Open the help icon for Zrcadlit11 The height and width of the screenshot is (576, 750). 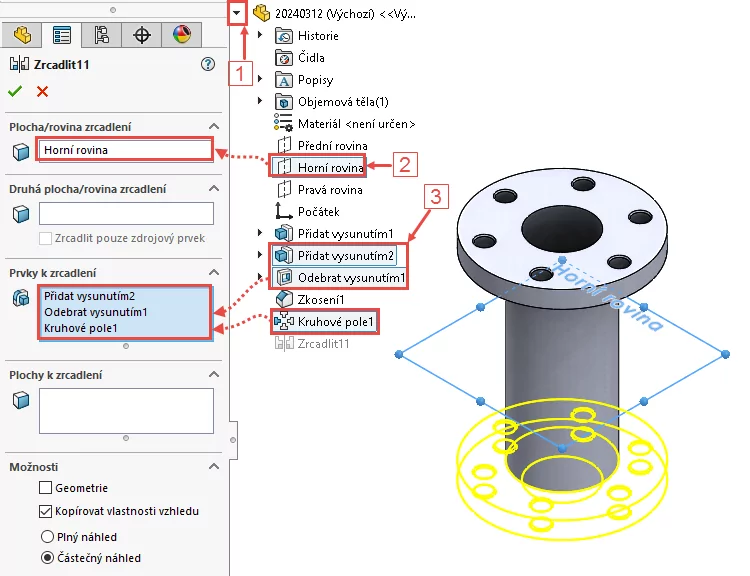[x=208, y=64]
